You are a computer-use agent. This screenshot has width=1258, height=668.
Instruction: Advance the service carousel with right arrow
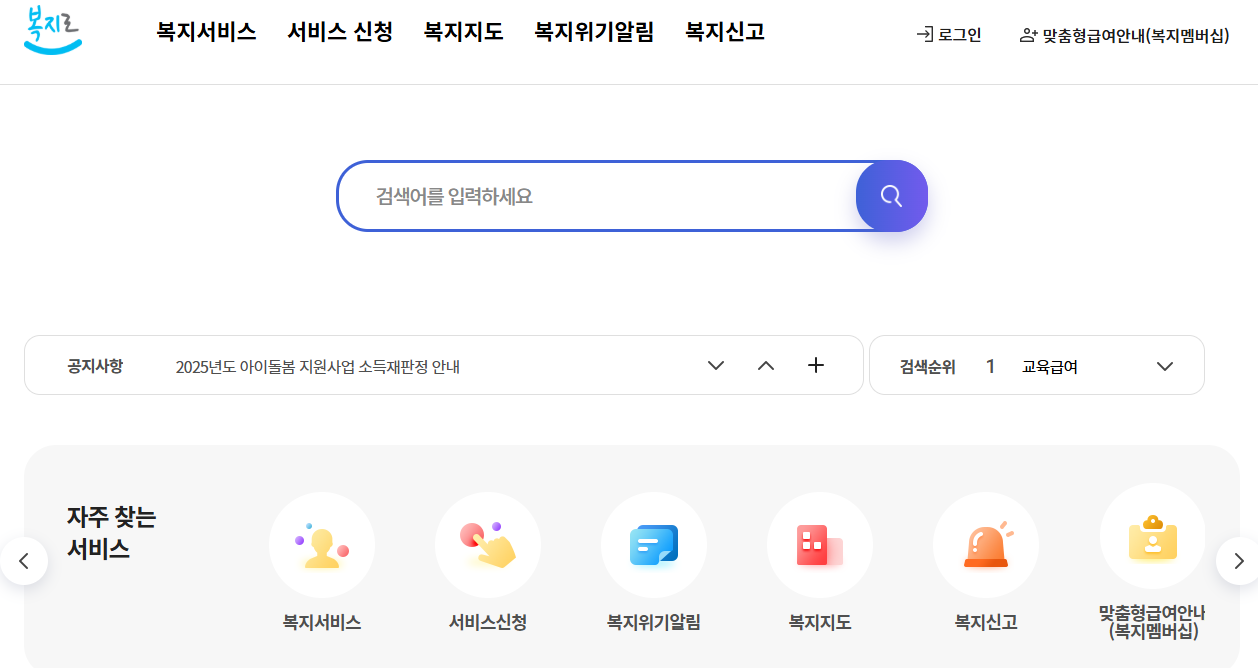[1238, 561]
